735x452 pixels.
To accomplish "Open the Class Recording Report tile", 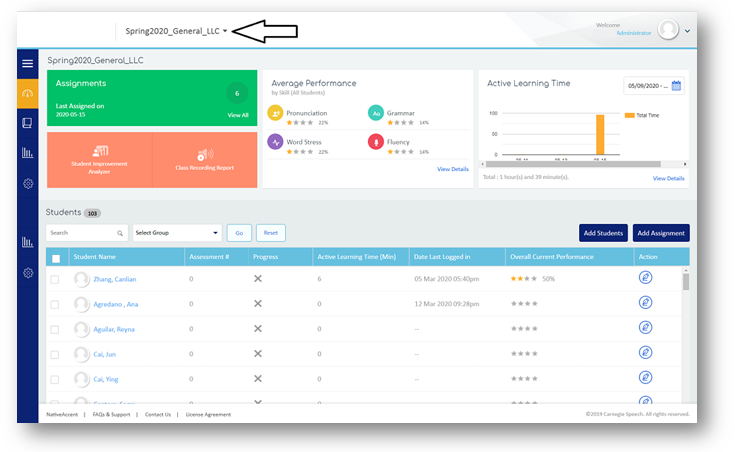I will click(x=205, y=160).
